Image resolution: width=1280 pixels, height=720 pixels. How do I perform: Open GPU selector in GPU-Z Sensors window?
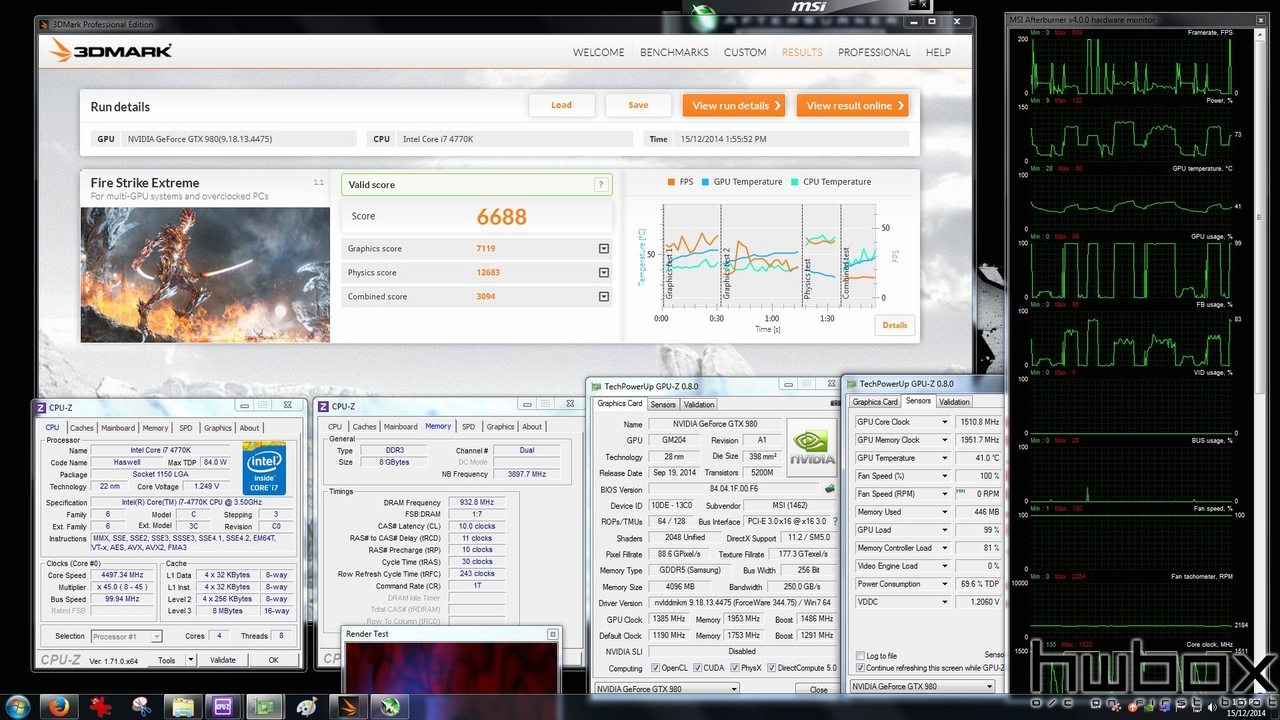(922, 686)
